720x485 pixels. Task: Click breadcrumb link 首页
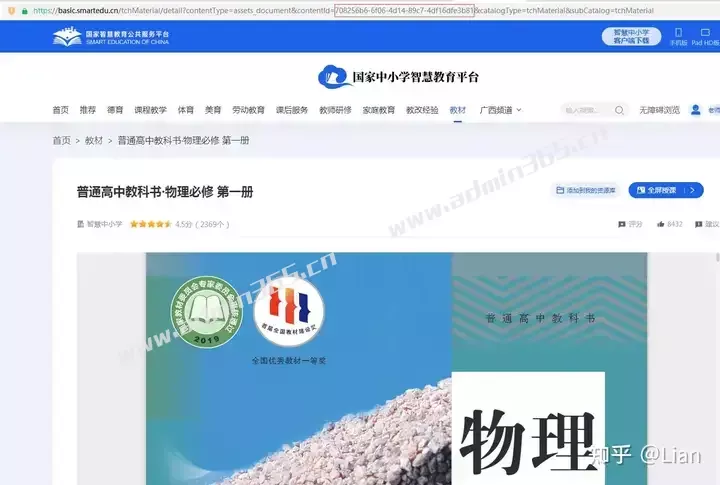[62, 141]
